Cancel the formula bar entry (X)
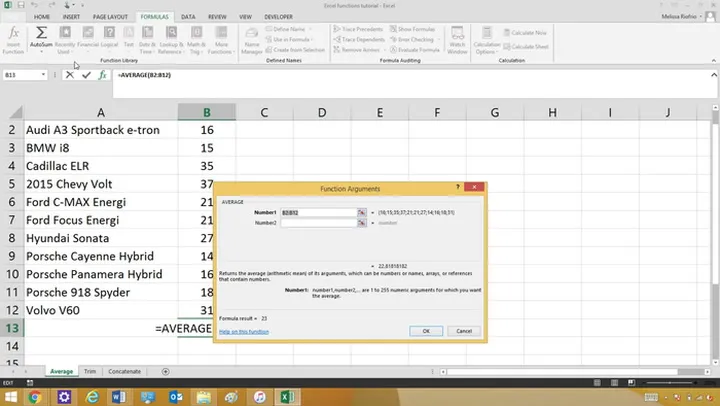The image size is (720, 406). (69, 75)
